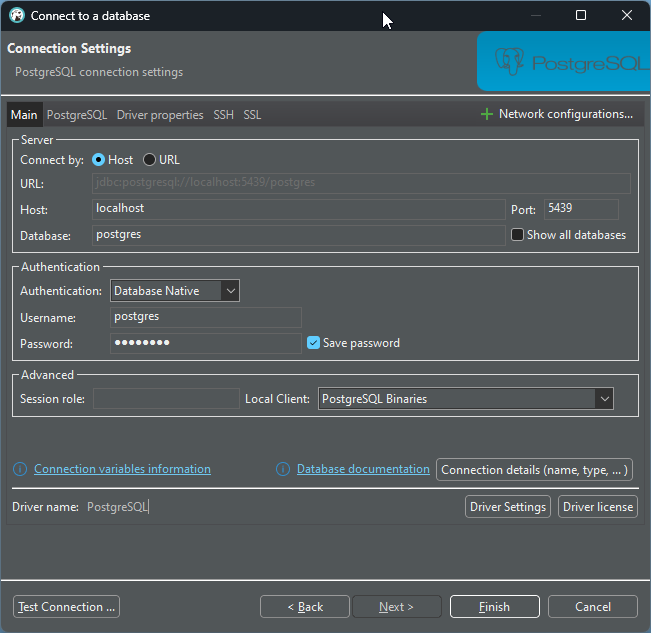Maximize the Connect to a database window

[581, 15]
